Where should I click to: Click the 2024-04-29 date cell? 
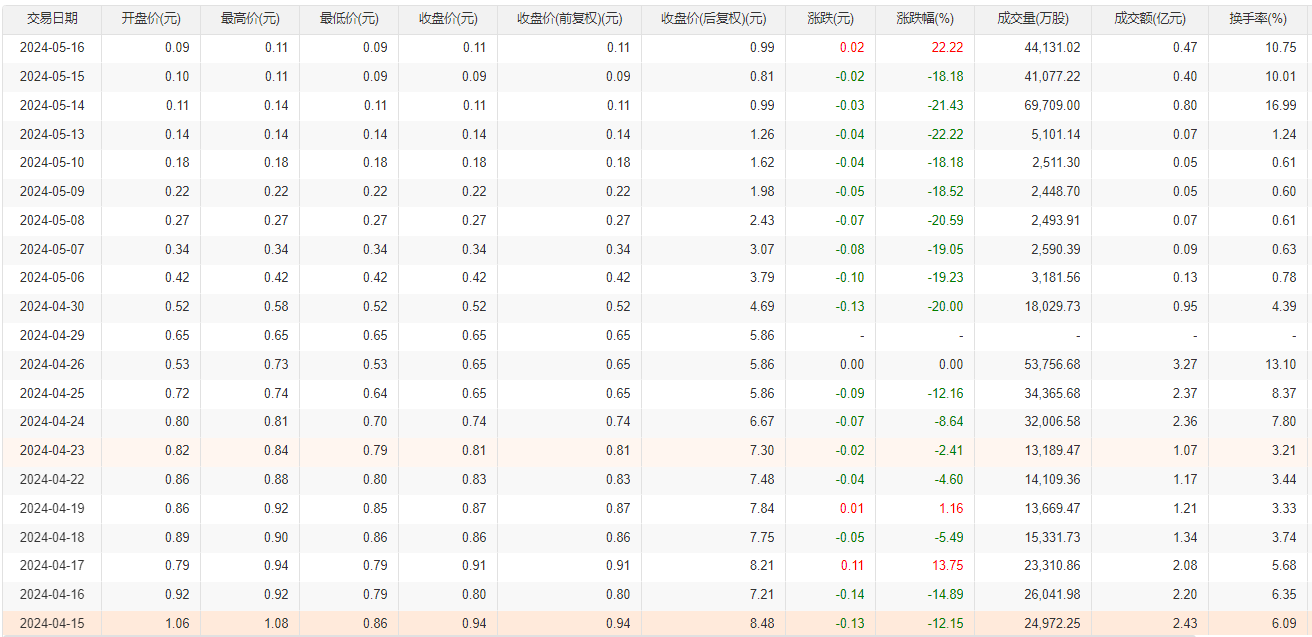tap(52, 336)
